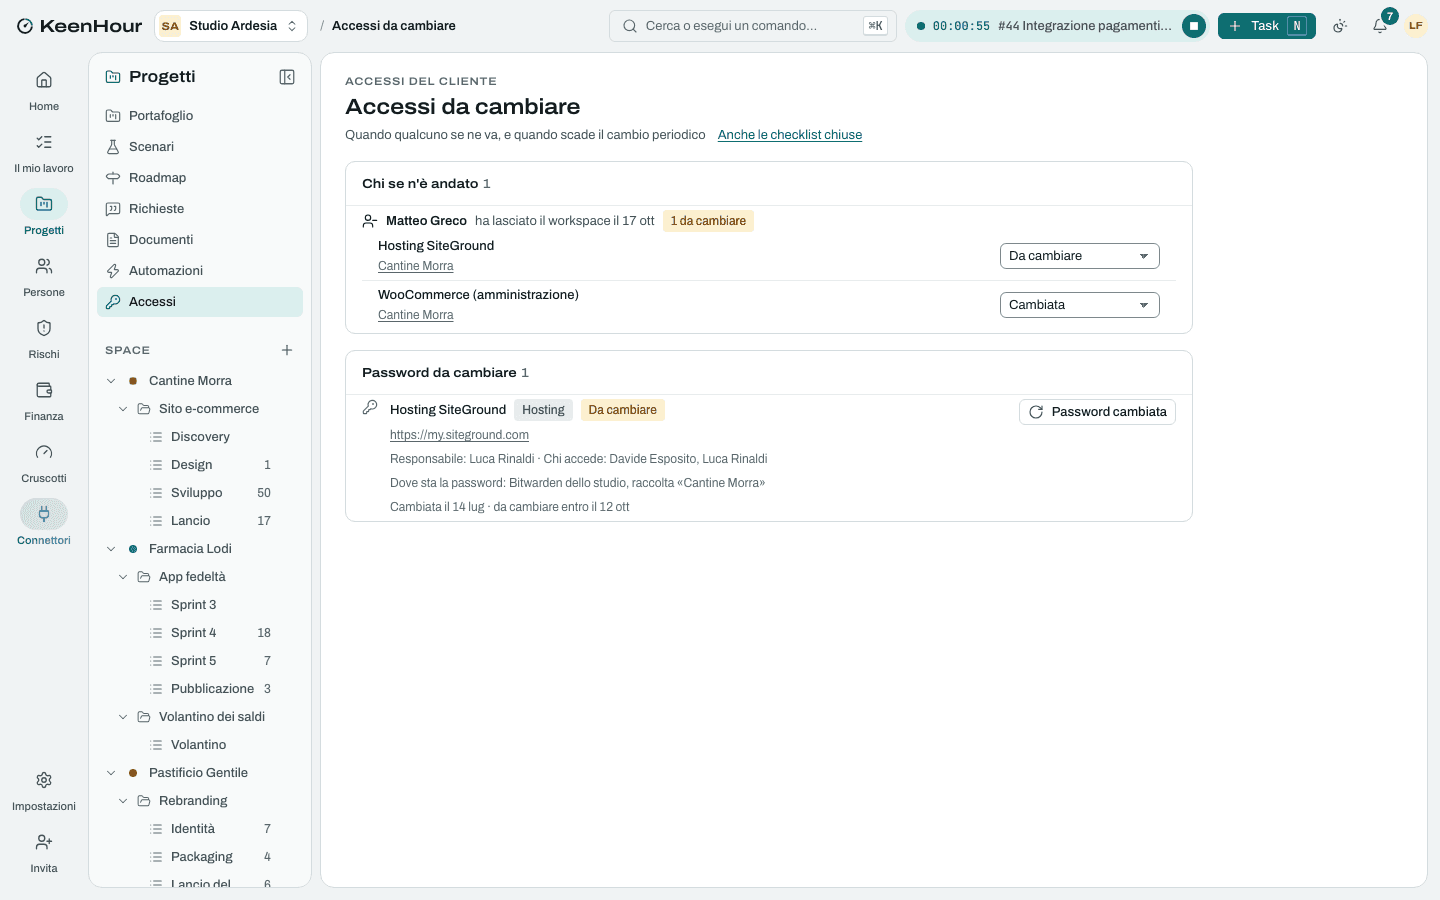Open WooCommerce status dropdown
This screenshot has height=900, width=1440.
(1079, 305)
